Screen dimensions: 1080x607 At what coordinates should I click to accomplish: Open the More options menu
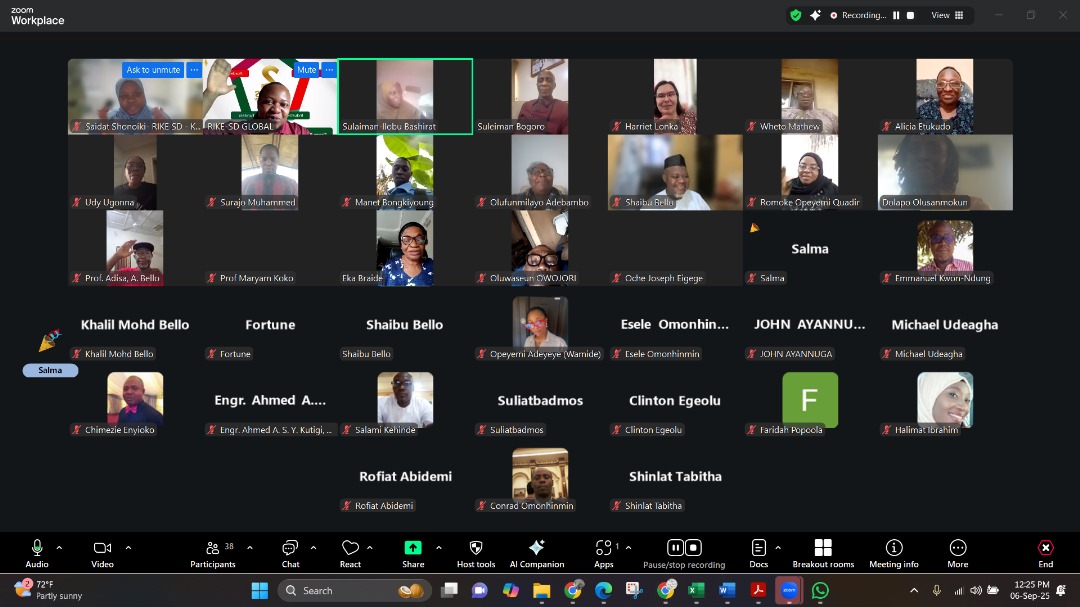[957, 553]
